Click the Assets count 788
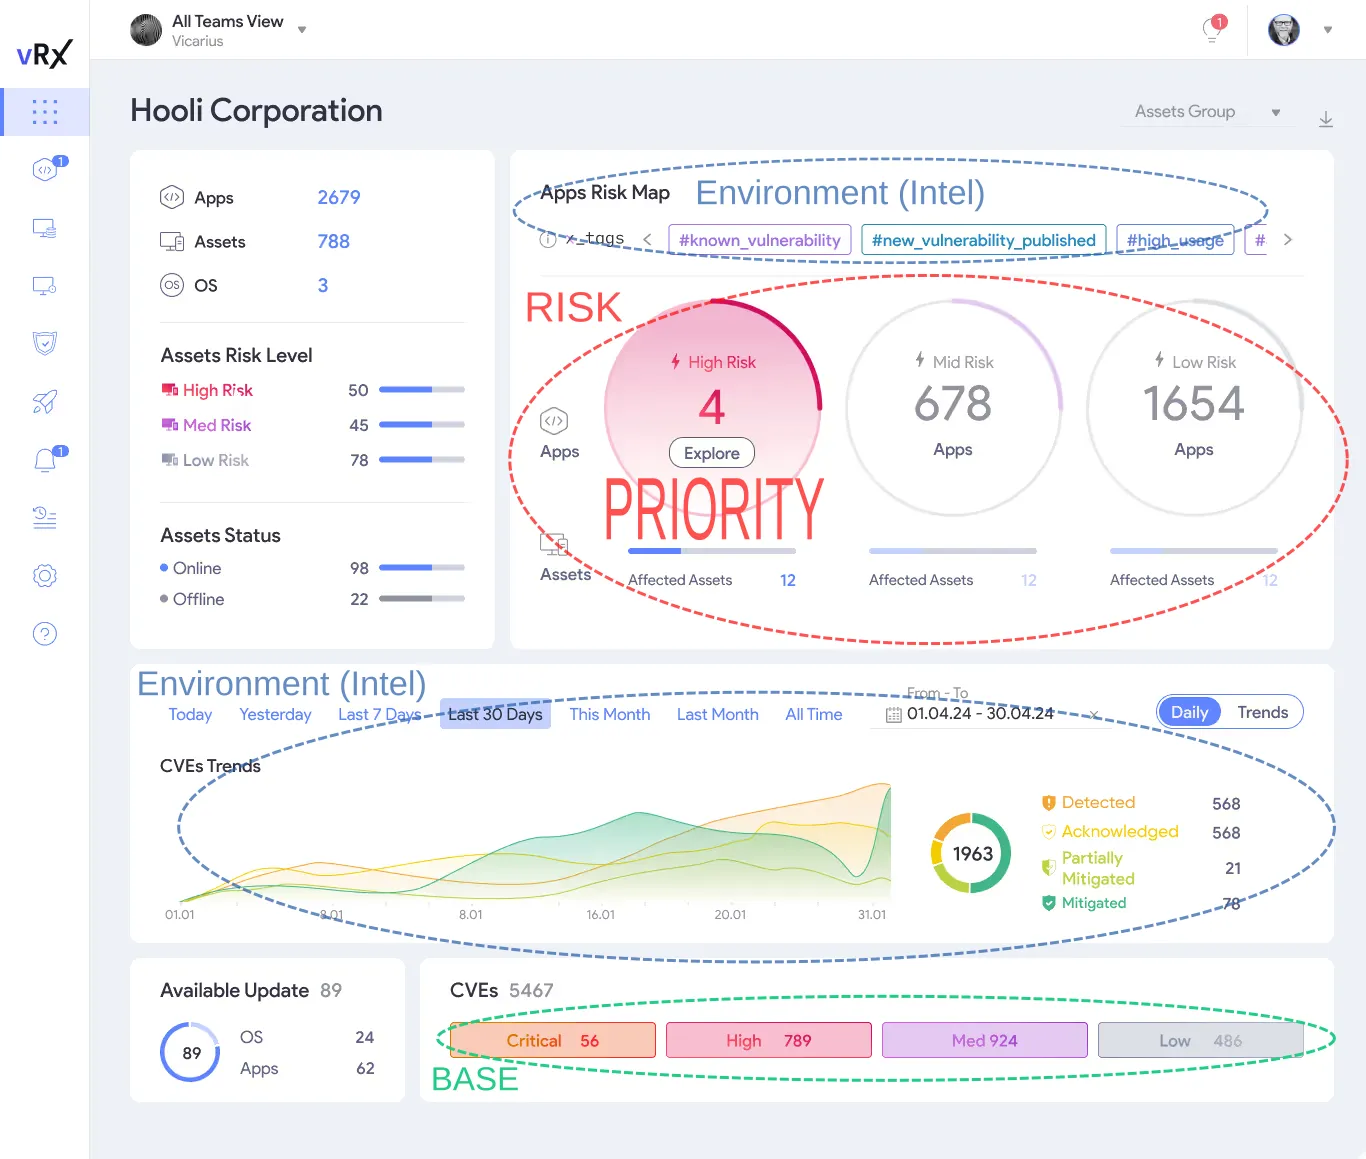Image resolution: width=1366 pixels, height=1159 pixels. point(333,241)
